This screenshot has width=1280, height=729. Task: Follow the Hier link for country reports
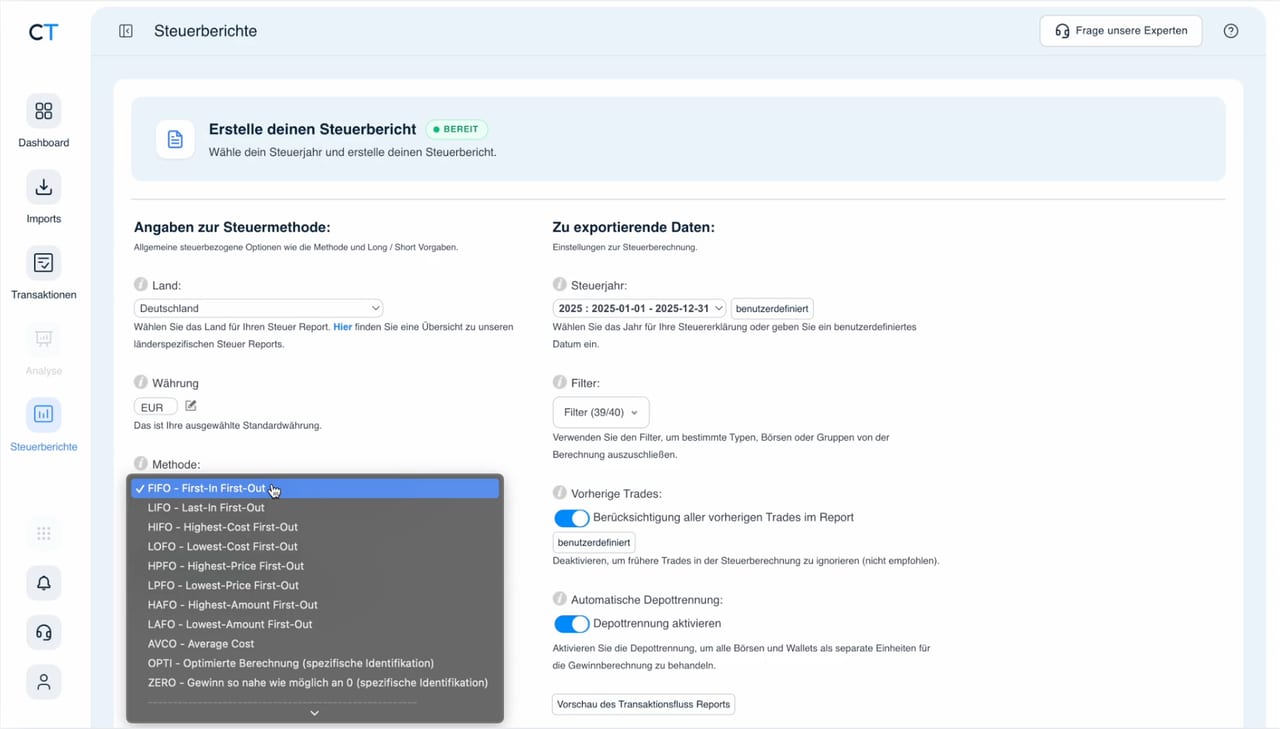pyautogui.click(x=342, y=327)
